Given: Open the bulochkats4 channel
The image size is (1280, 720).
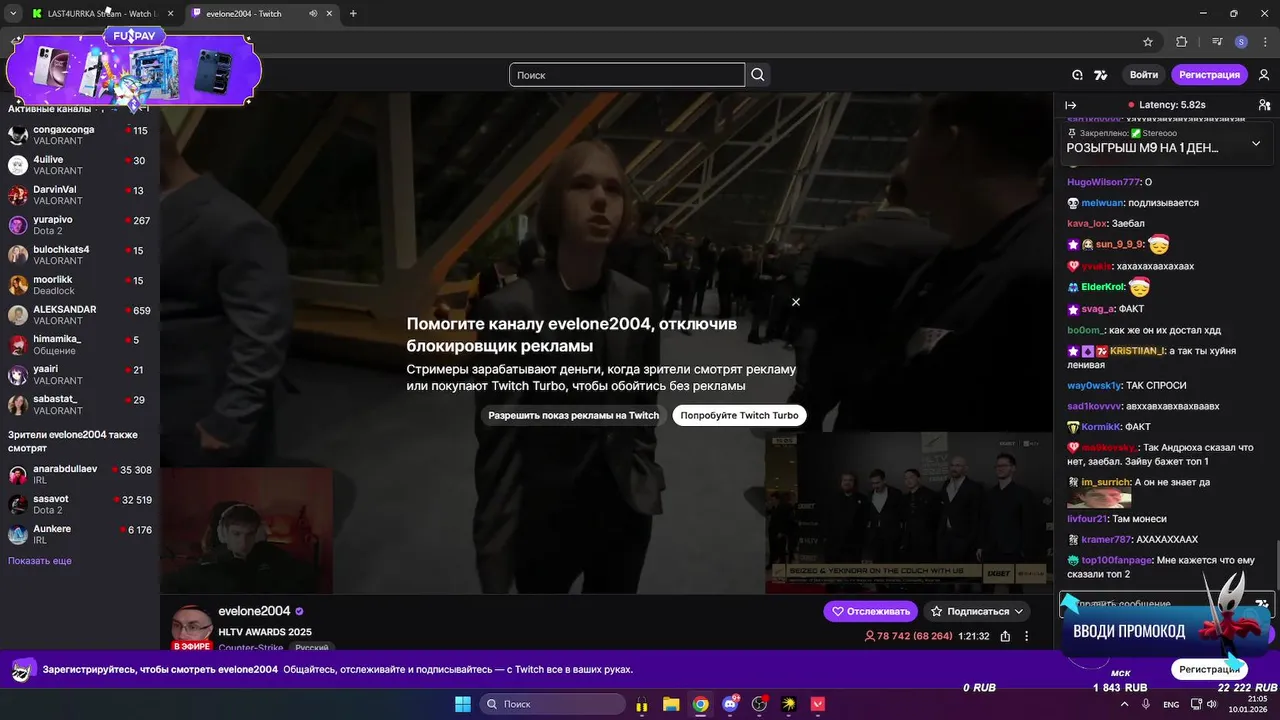Looking at the screenshot, I should 80,255.
